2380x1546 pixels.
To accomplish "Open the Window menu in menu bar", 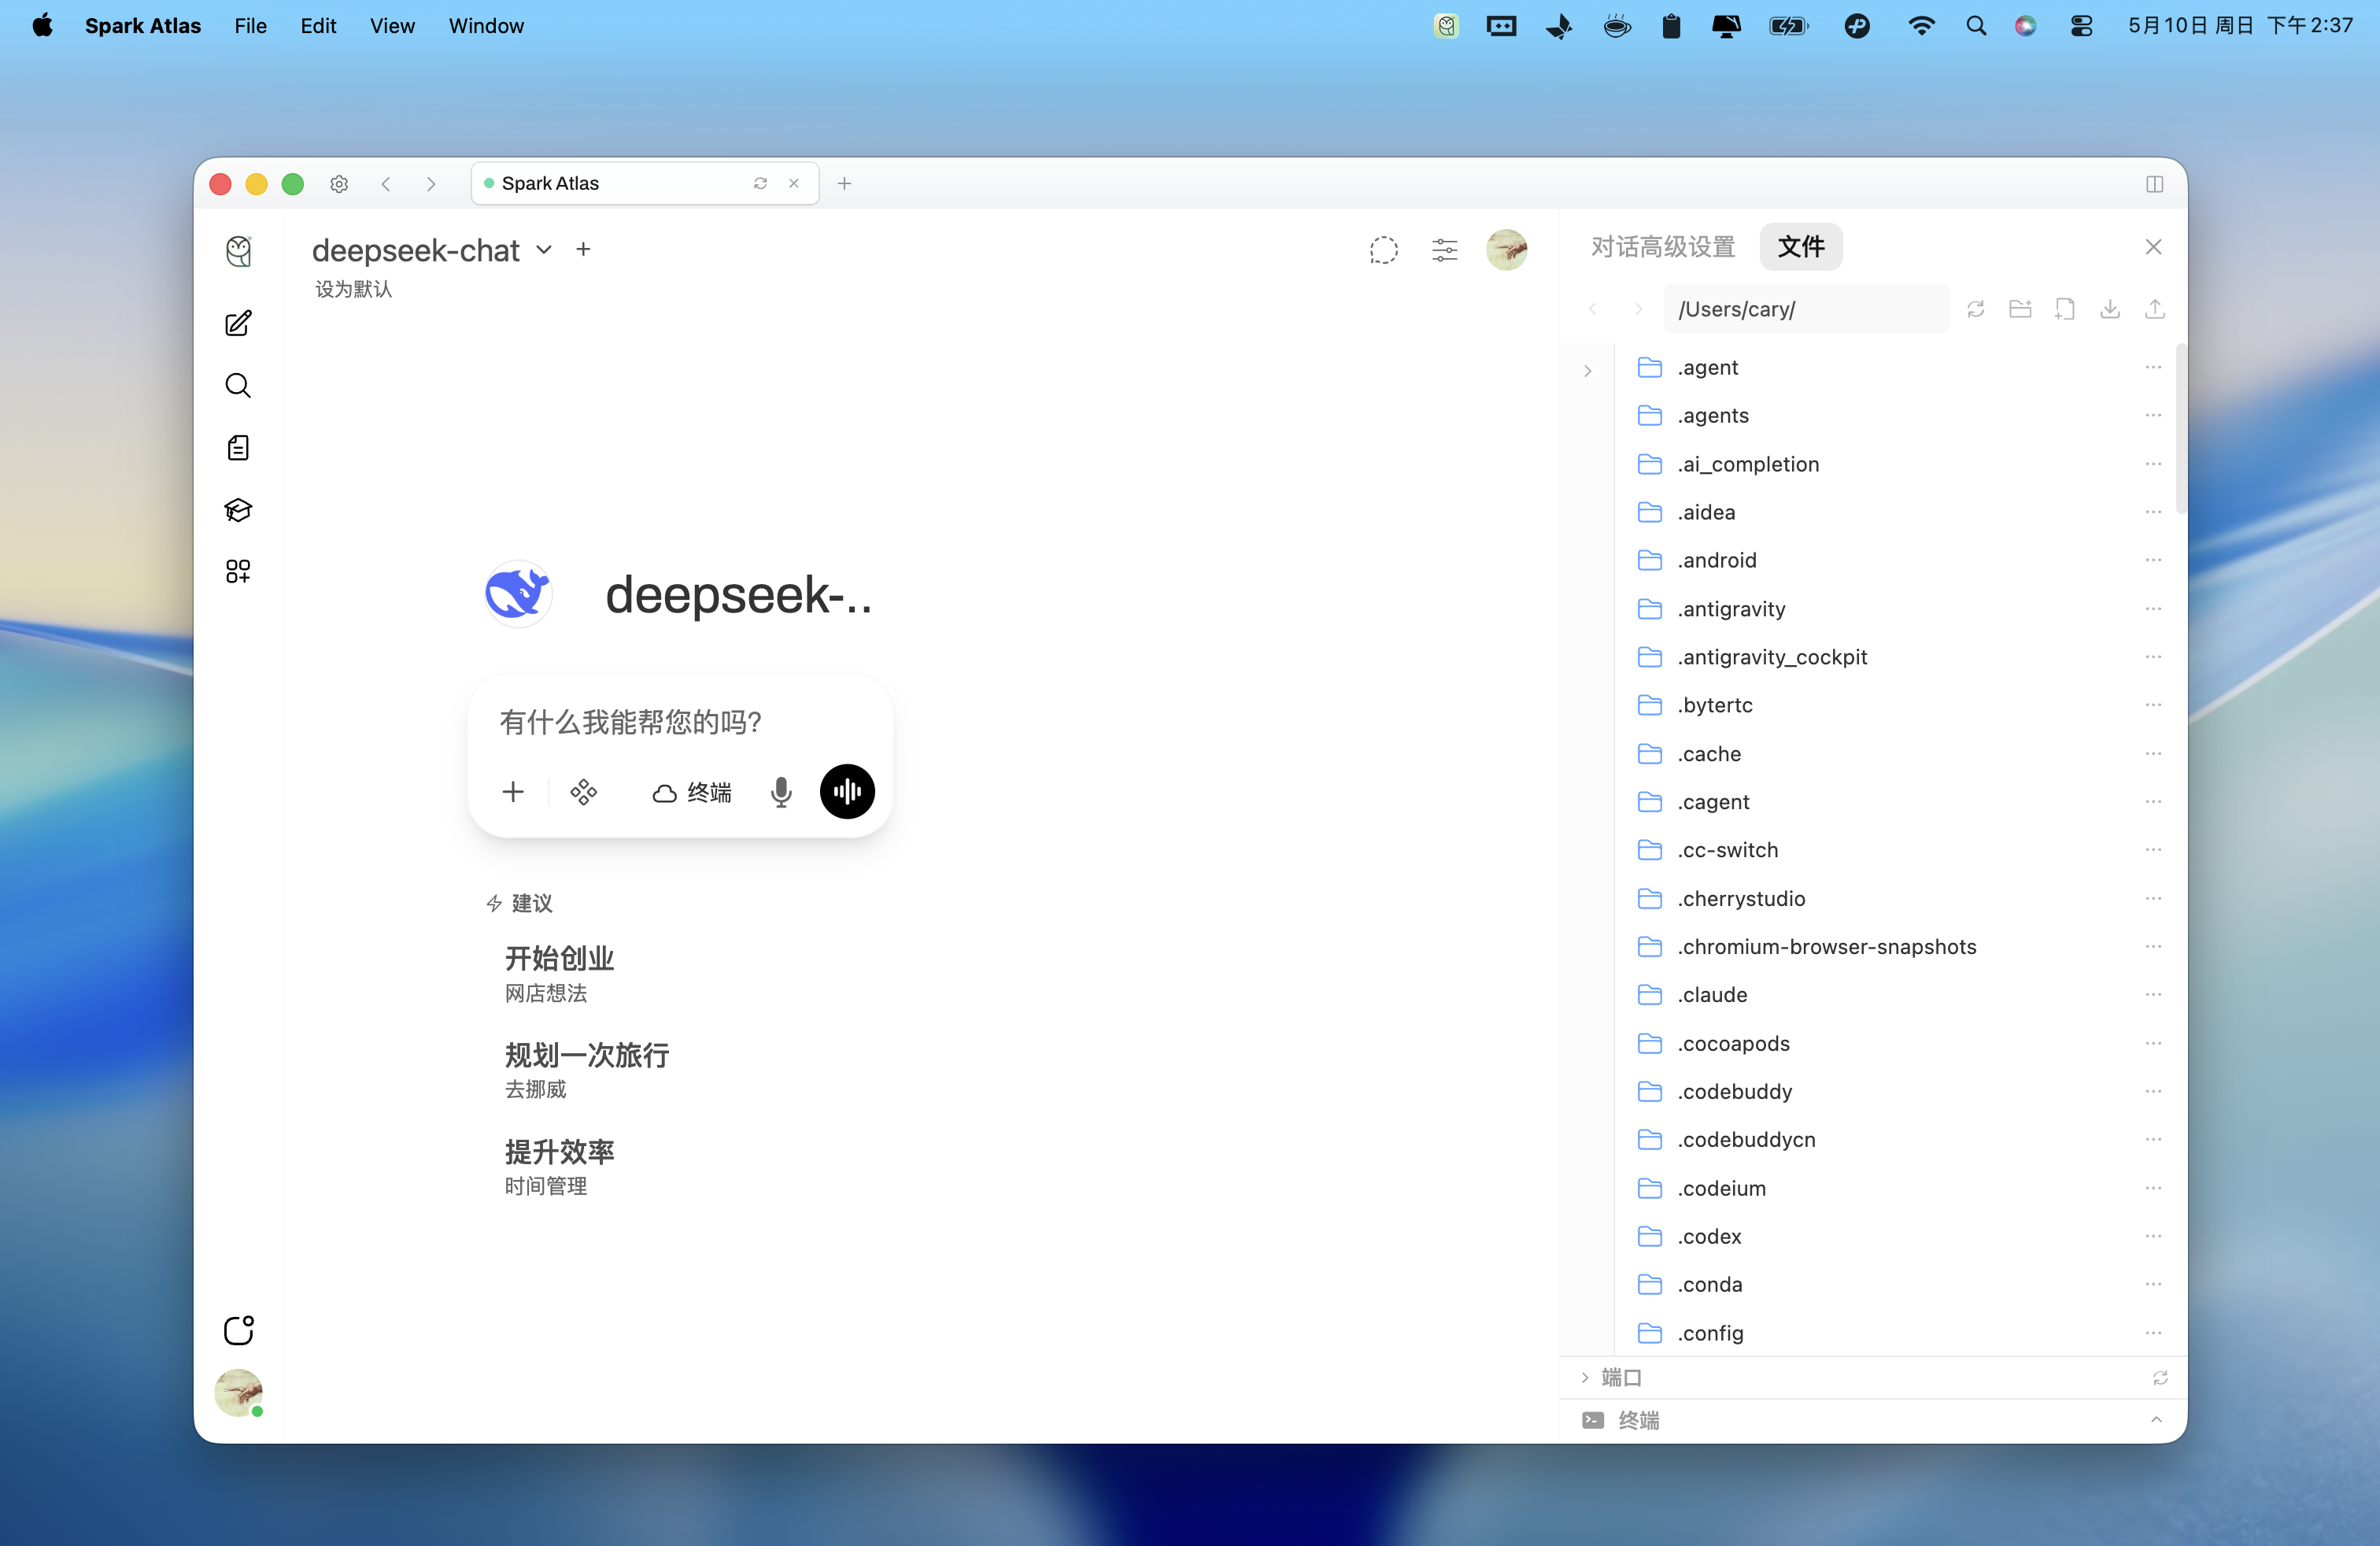I will [x=486, y=26].
